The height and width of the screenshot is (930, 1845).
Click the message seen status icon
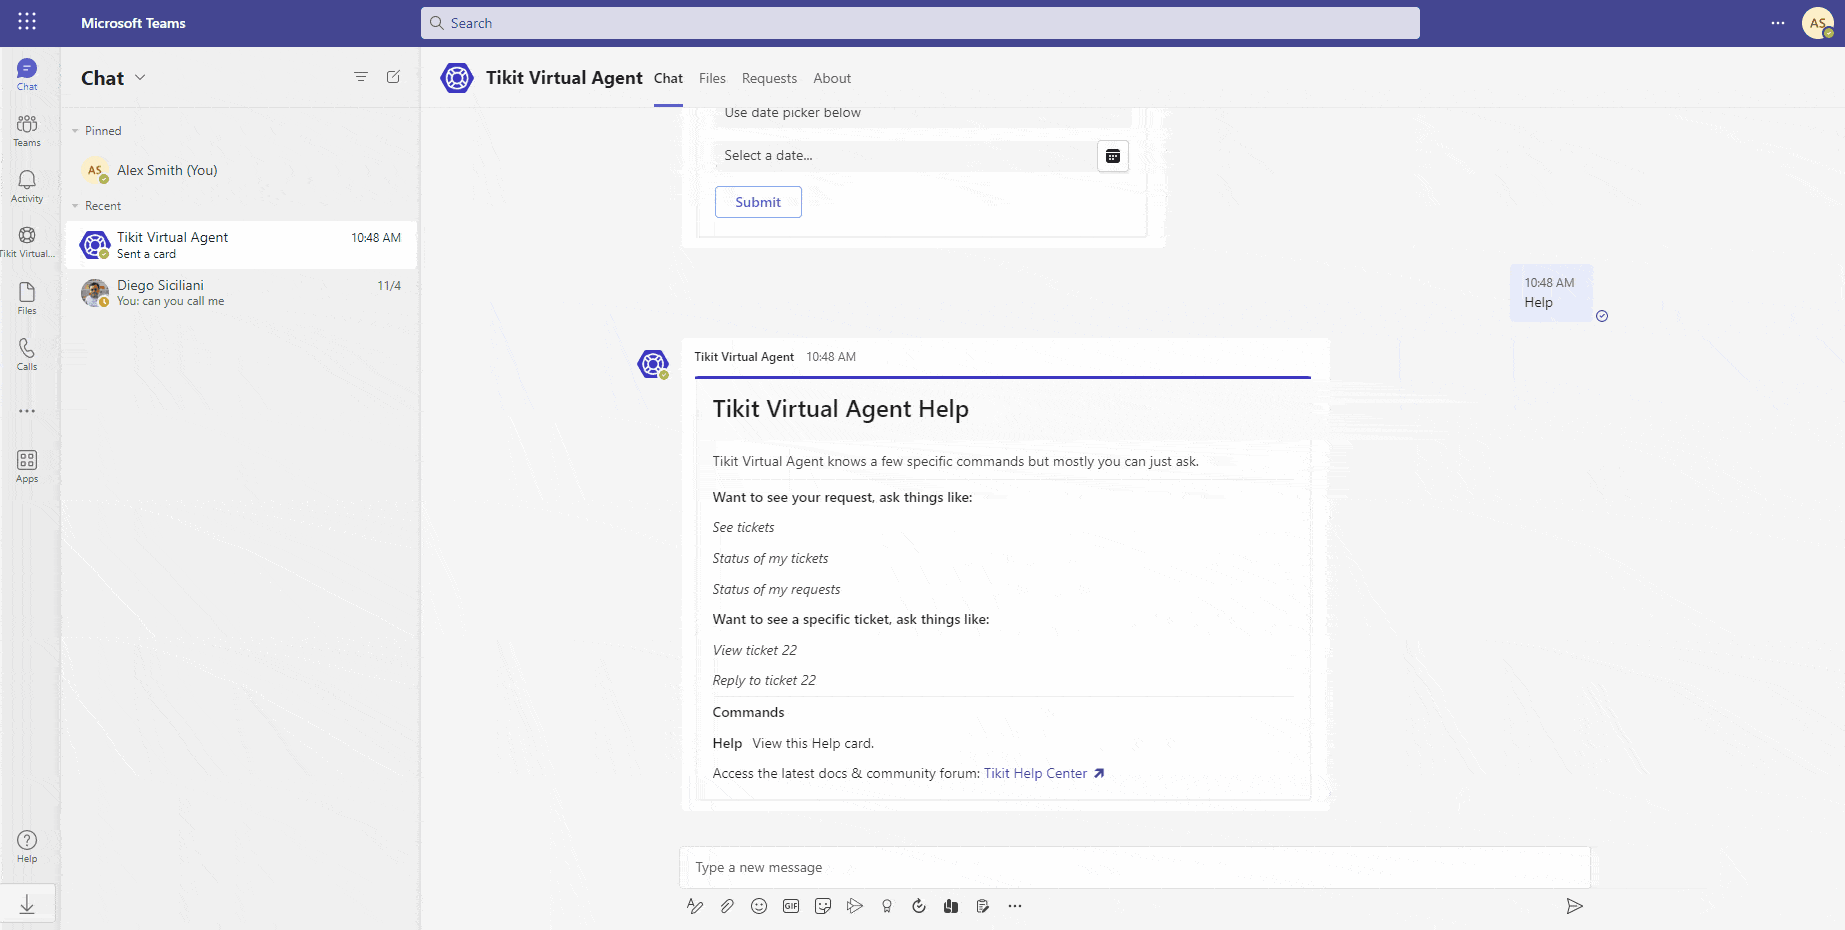click(1602, 316)
